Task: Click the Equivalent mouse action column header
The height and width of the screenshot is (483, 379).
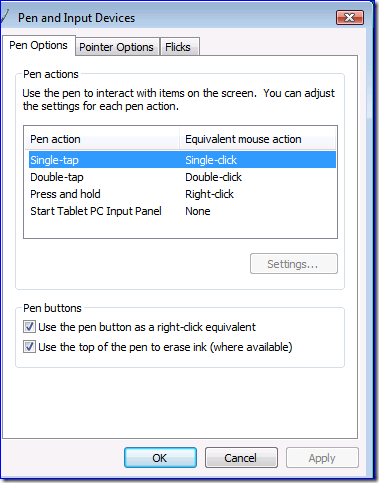Action: tap(257, 139)
